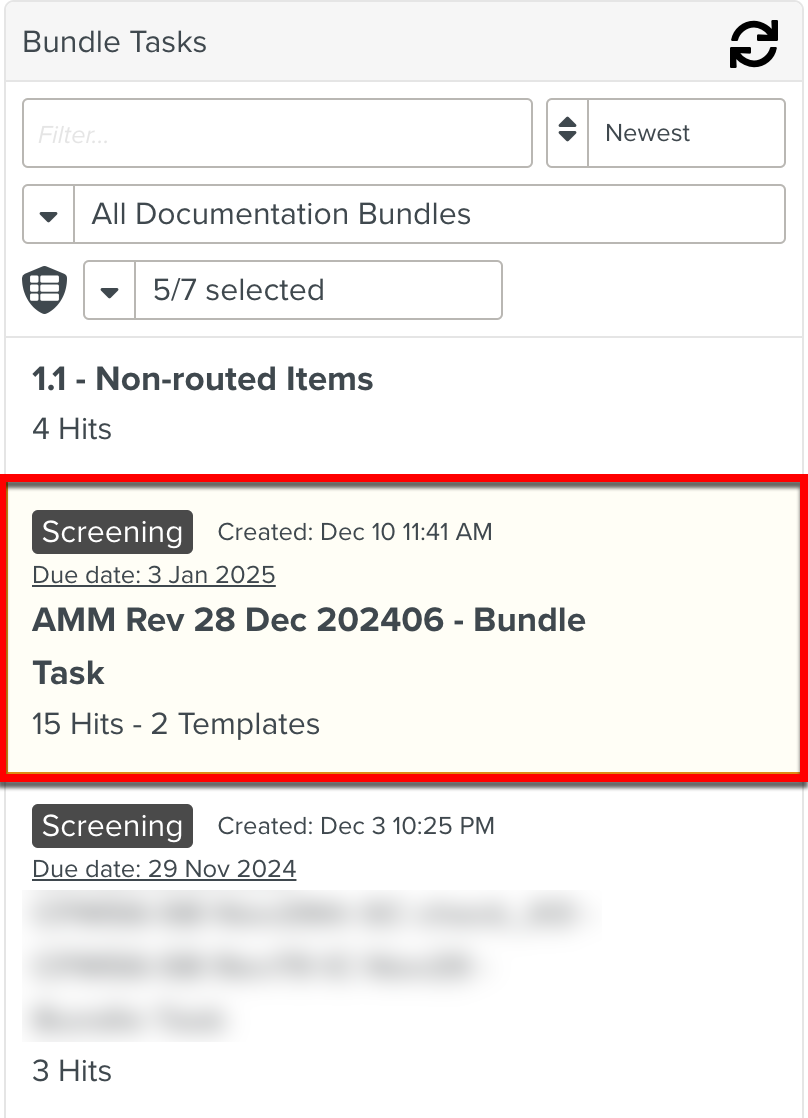Click Created: Dec 10 11:41 AM timestamp
The width and height of the screenshot is (808, 1118).
coord(355,532)
